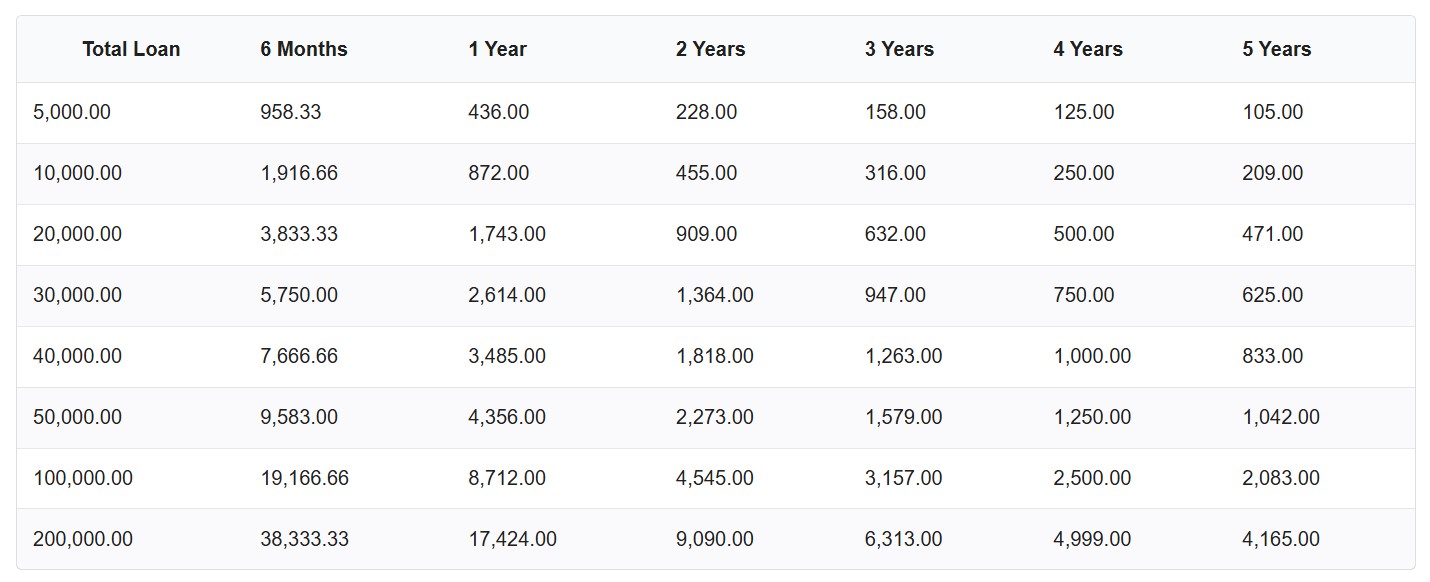Select the 19,166.66 six-month payment cell

(x=305, y=478)
